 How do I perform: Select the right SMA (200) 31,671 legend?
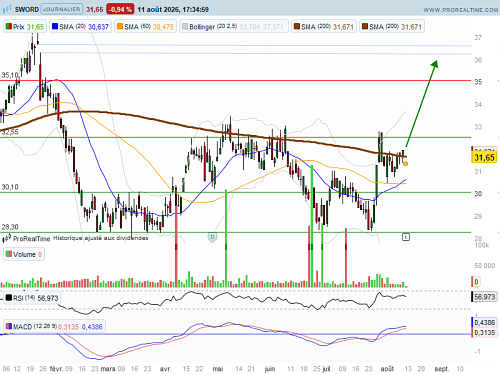[392, 27]
